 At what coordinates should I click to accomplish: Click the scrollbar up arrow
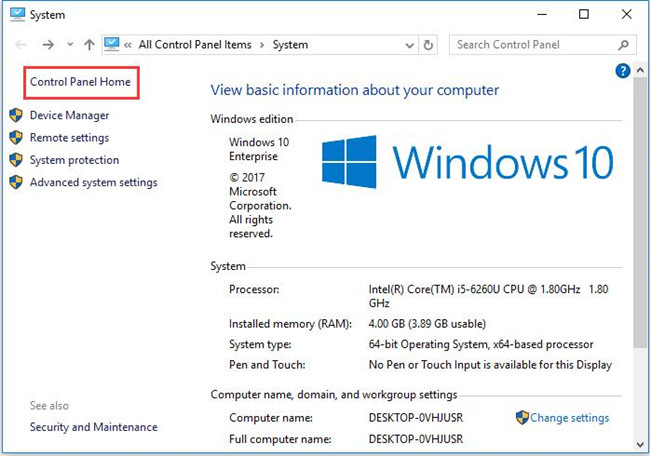[x=640, y=70]
